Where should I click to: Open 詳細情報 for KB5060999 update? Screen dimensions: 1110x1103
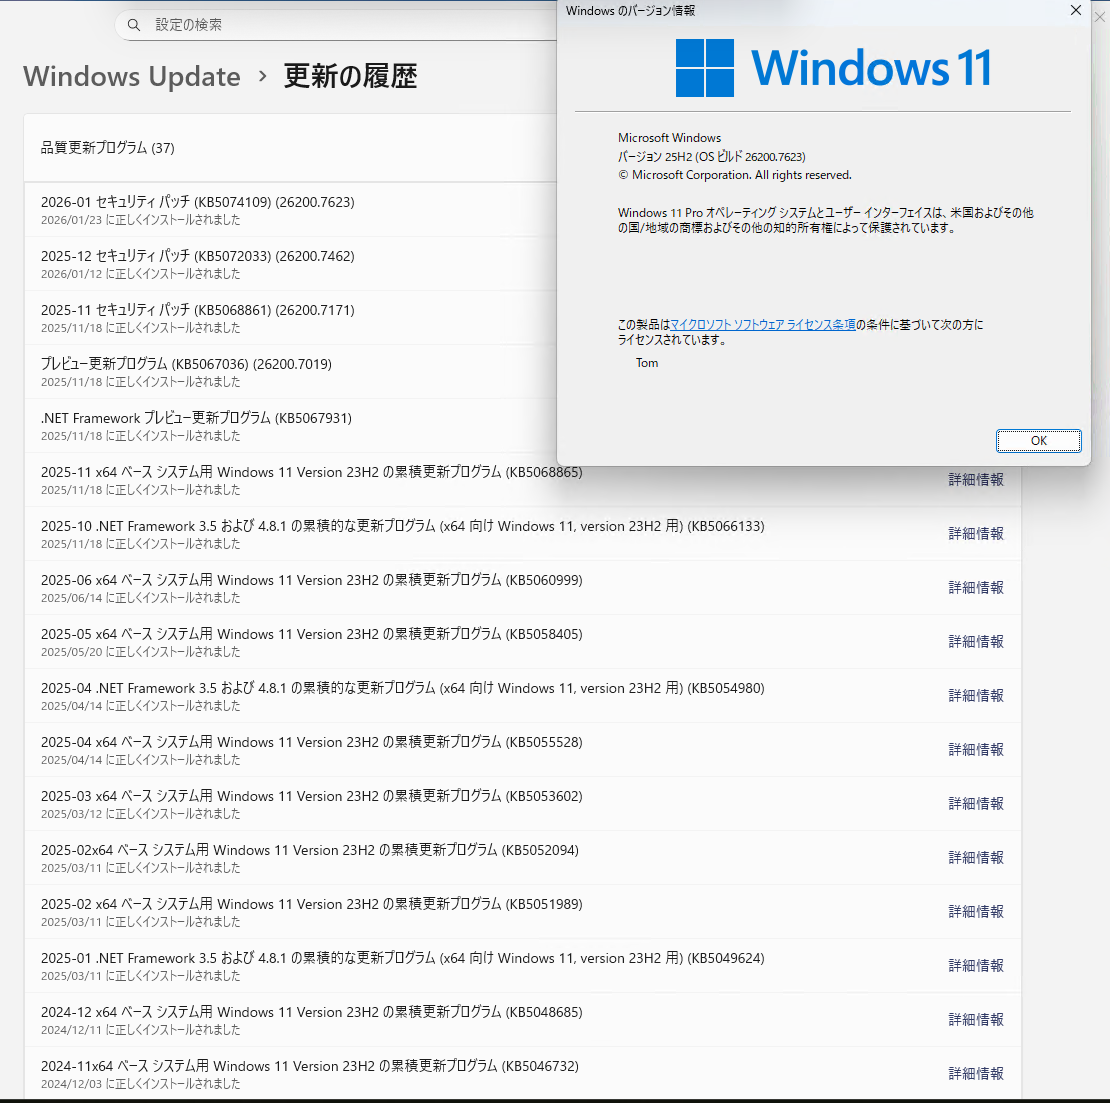point(975,587)
